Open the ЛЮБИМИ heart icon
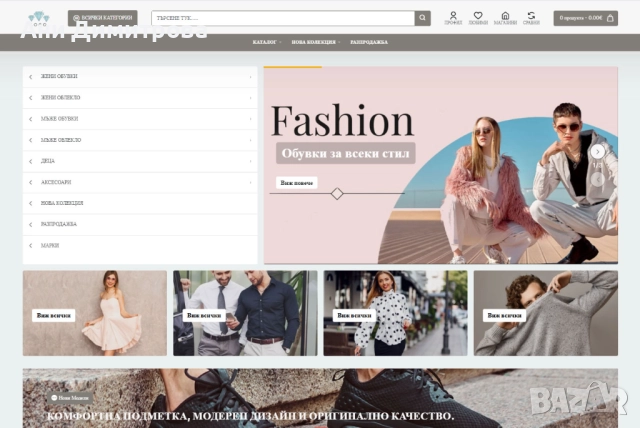This screenshot has width=640, height=428. click(x=478, y=18)
